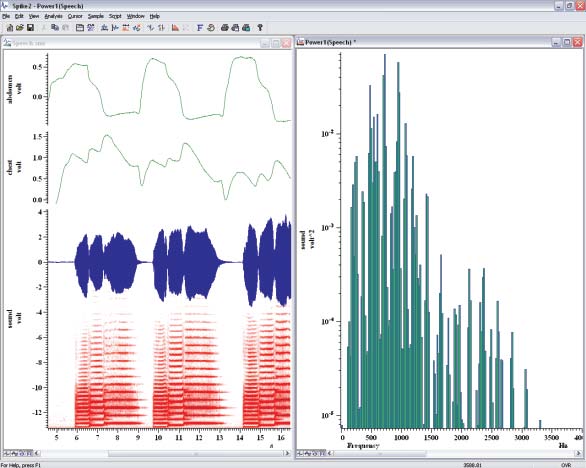Click the Save floppy disk toolbar icon
Image resolution: width=586 pixels, height=468 pixels.
31,28
